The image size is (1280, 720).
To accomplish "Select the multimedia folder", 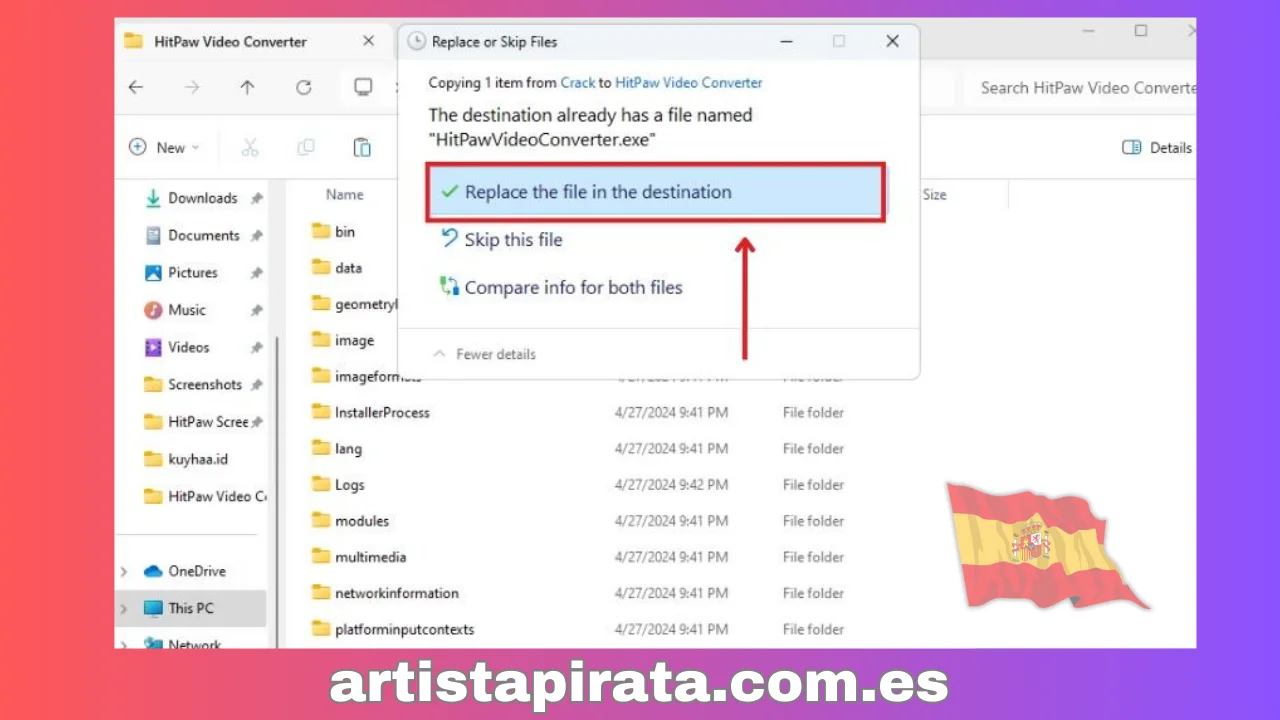I will coord(370,557).
